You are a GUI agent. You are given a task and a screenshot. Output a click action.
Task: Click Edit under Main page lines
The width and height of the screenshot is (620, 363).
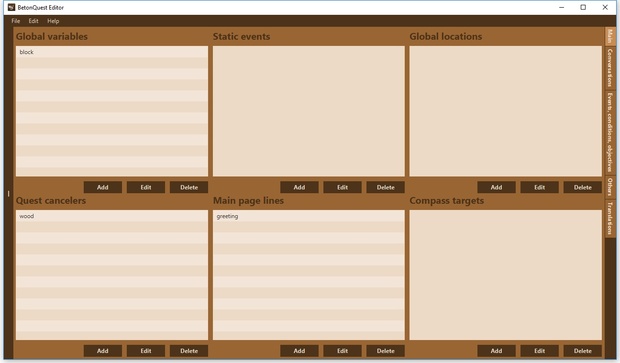pyautogui.click(x=342, y=351)
